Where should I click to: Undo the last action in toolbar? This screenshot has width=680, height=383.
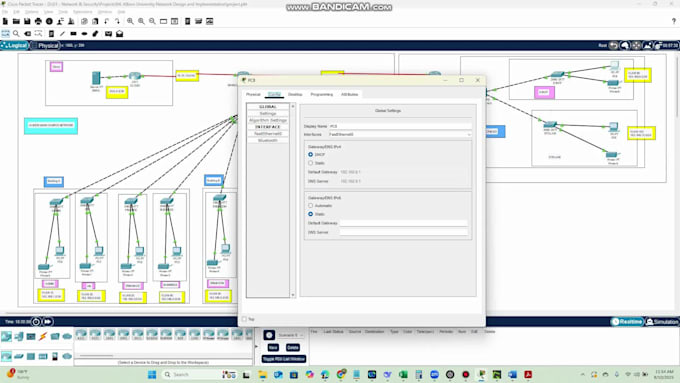pos(107,21)
